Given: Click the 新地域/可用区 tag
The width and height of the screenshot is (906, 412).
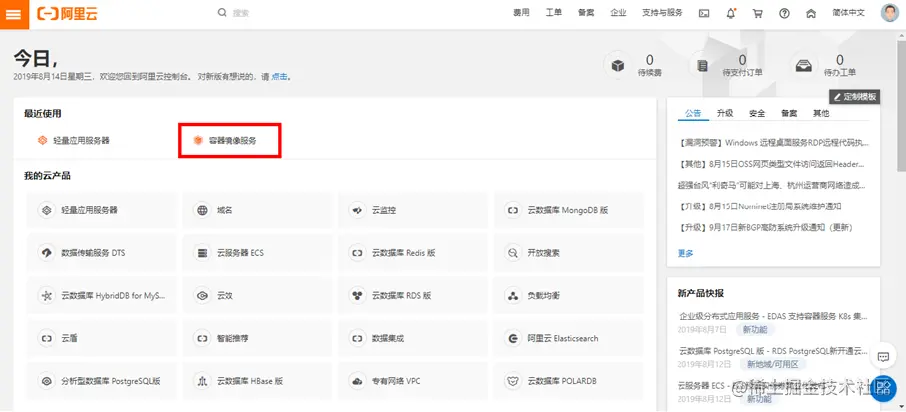Looking at the screenshot, I should click(x=773, y=364).
